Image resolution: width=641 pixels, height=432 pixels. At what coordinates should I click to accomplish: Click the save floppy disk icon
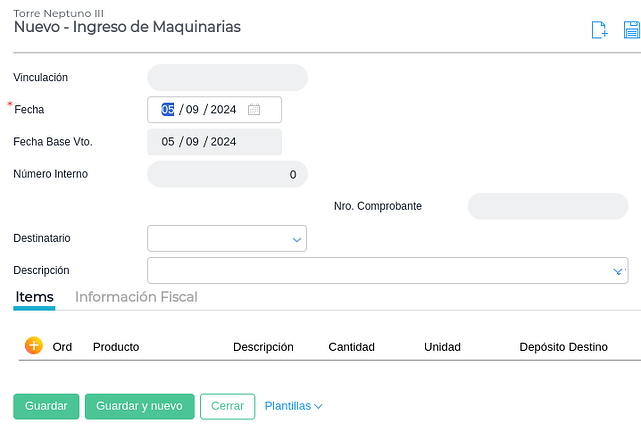point(632,30)
